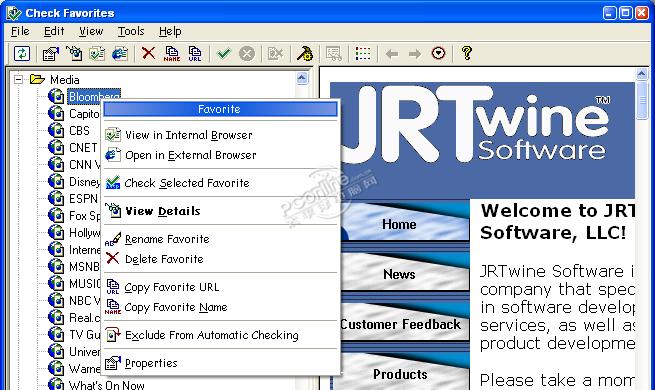Choose Copy Favorite URL

click(220, 287)
